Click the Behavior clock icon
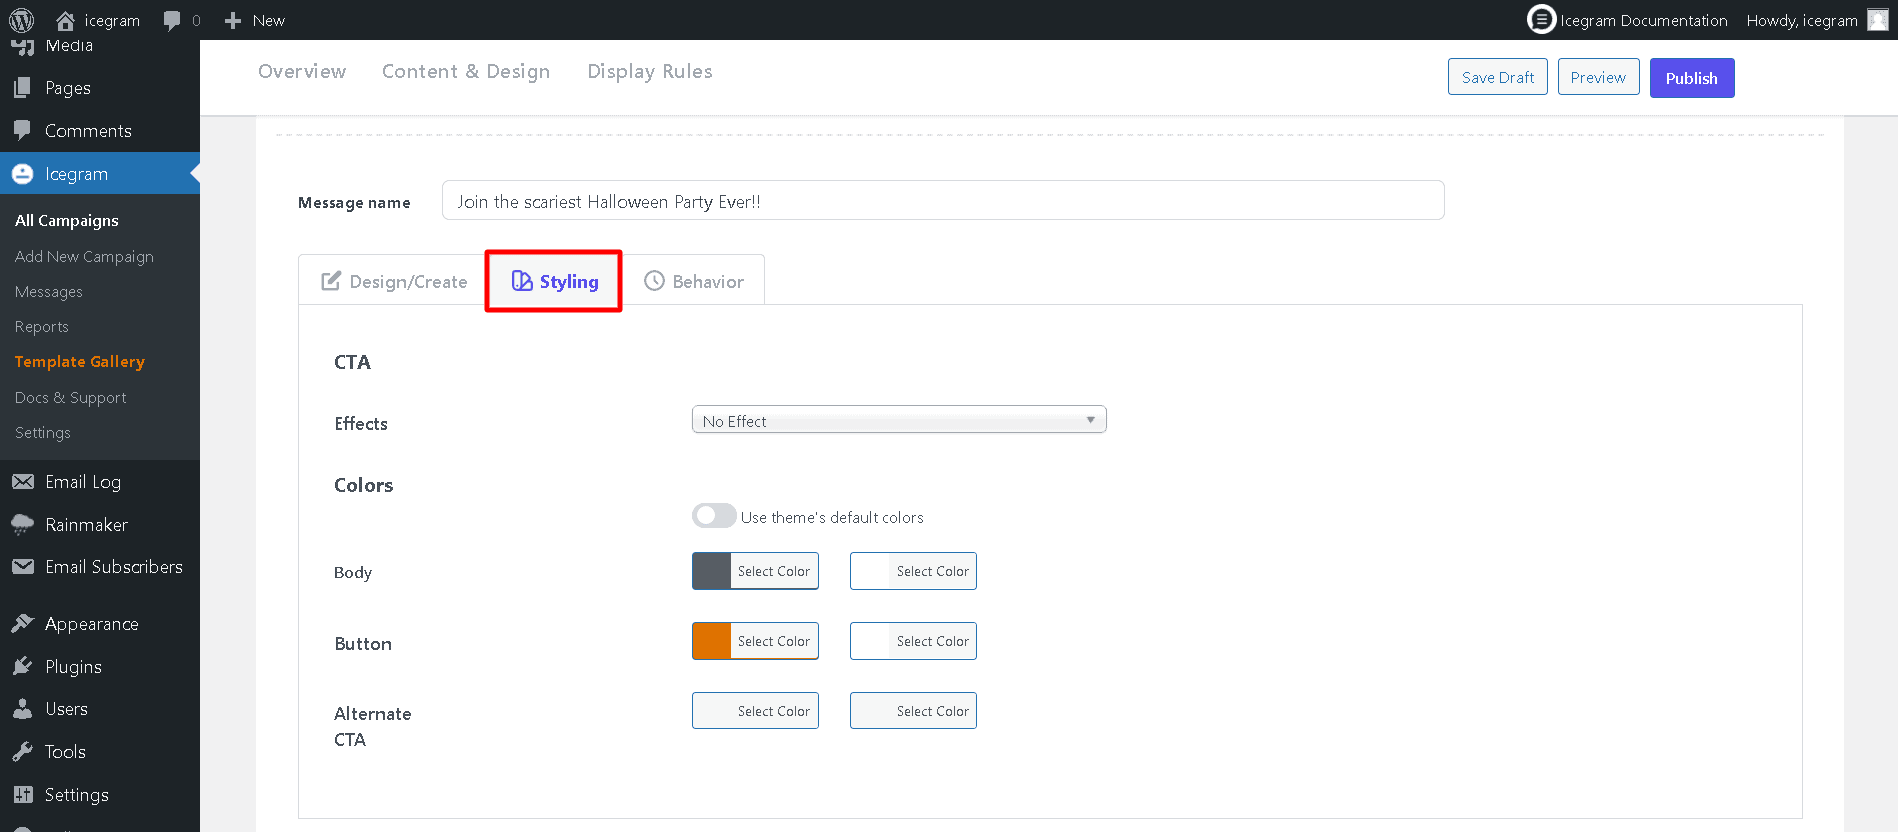1898x832 pixels. tap(654, 281)
